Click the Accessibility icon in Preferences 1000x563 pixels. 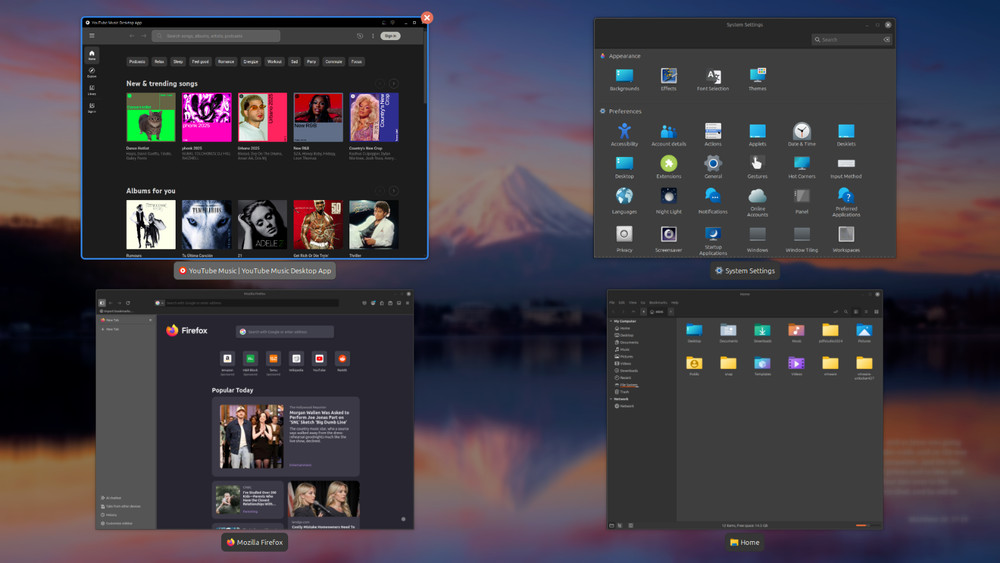(624, 132)
